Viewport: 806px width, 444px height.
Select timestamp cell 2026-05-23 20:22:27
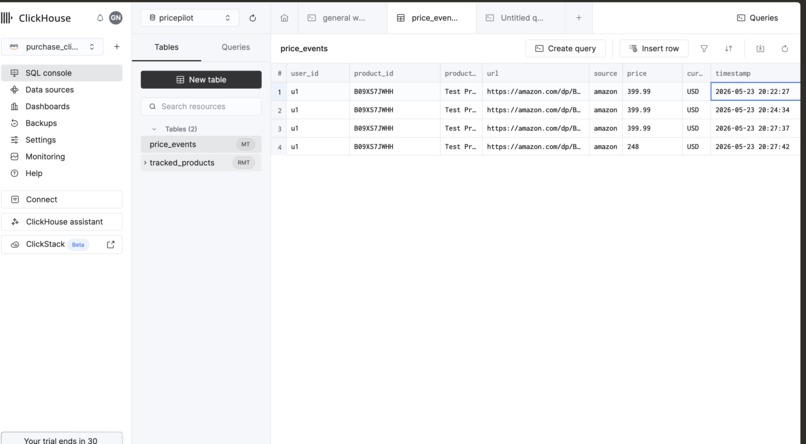(x=756, y=91)
